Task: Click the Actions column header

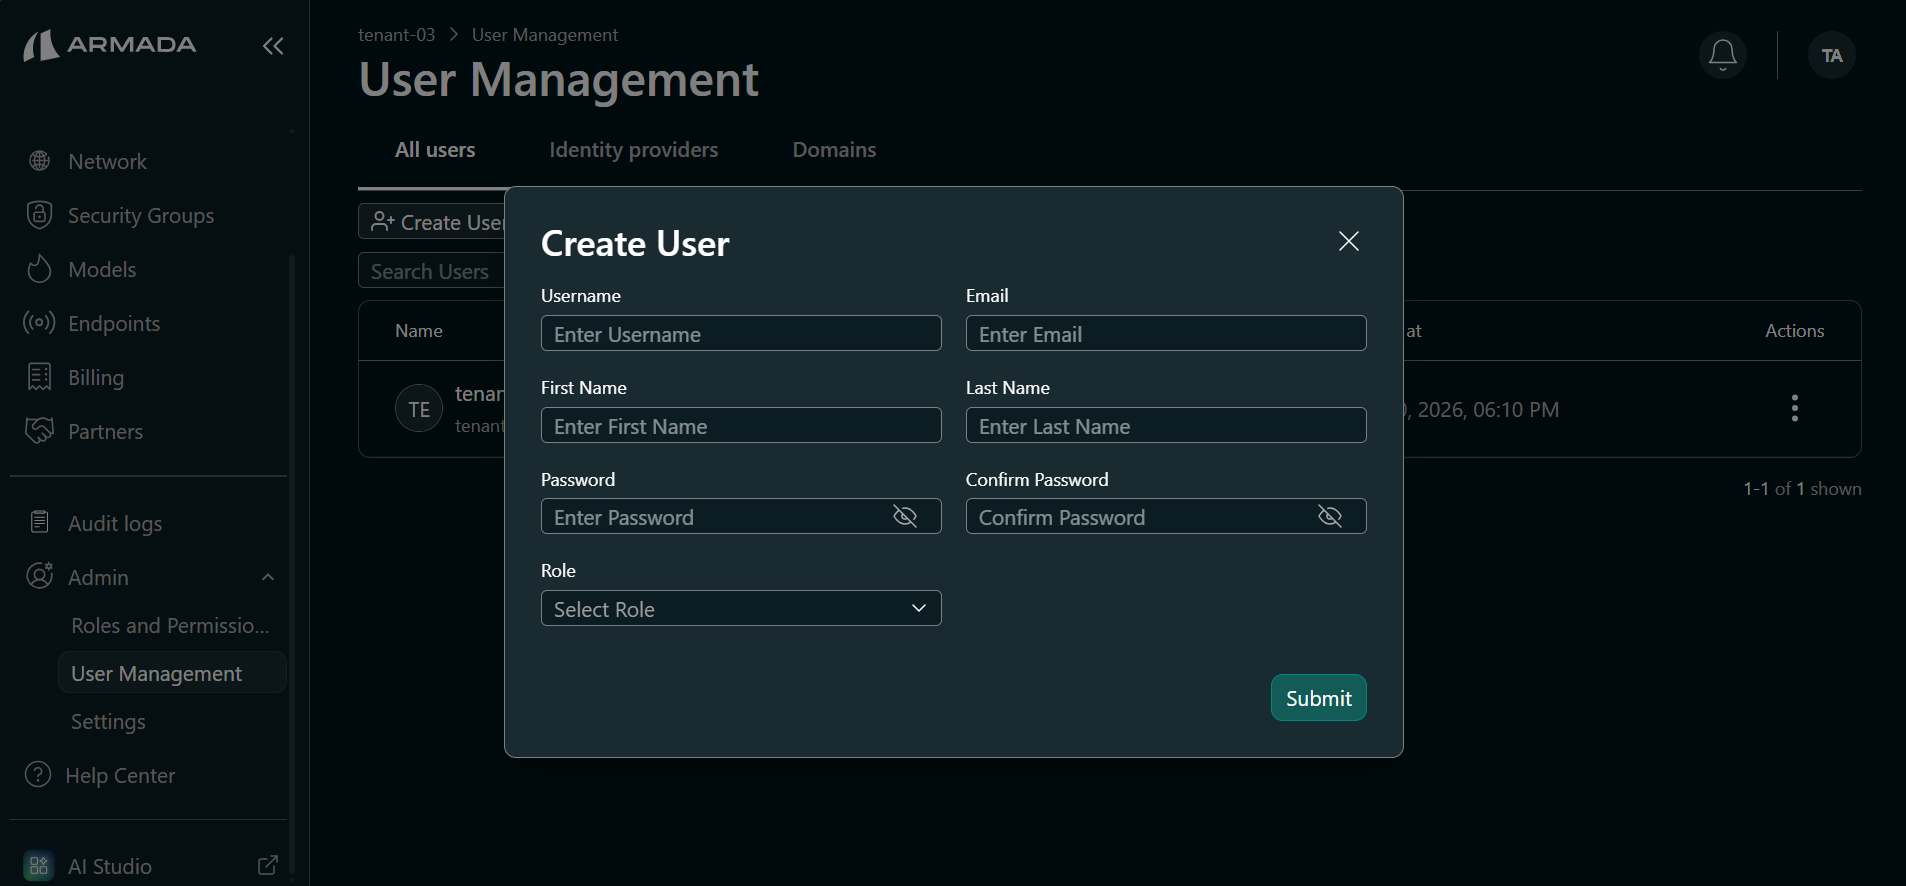Action: coord(1794,331)
